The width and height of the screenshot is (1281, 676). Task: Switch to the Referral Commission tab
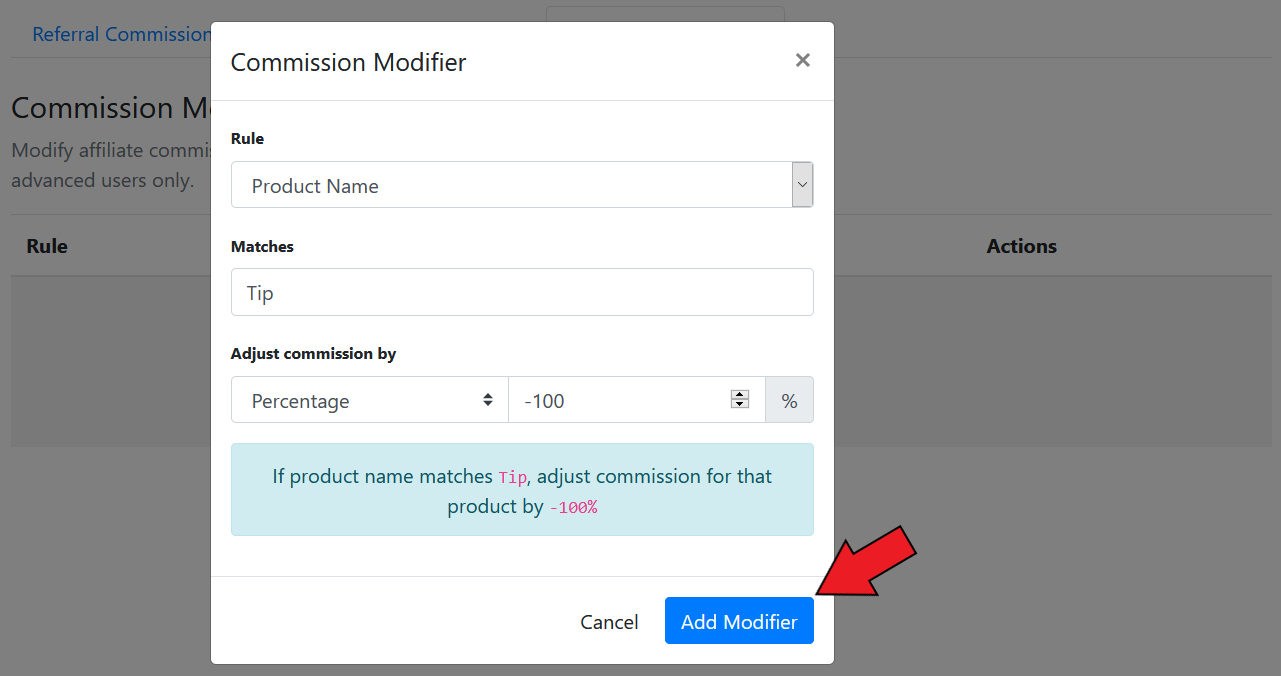point(121,34)
